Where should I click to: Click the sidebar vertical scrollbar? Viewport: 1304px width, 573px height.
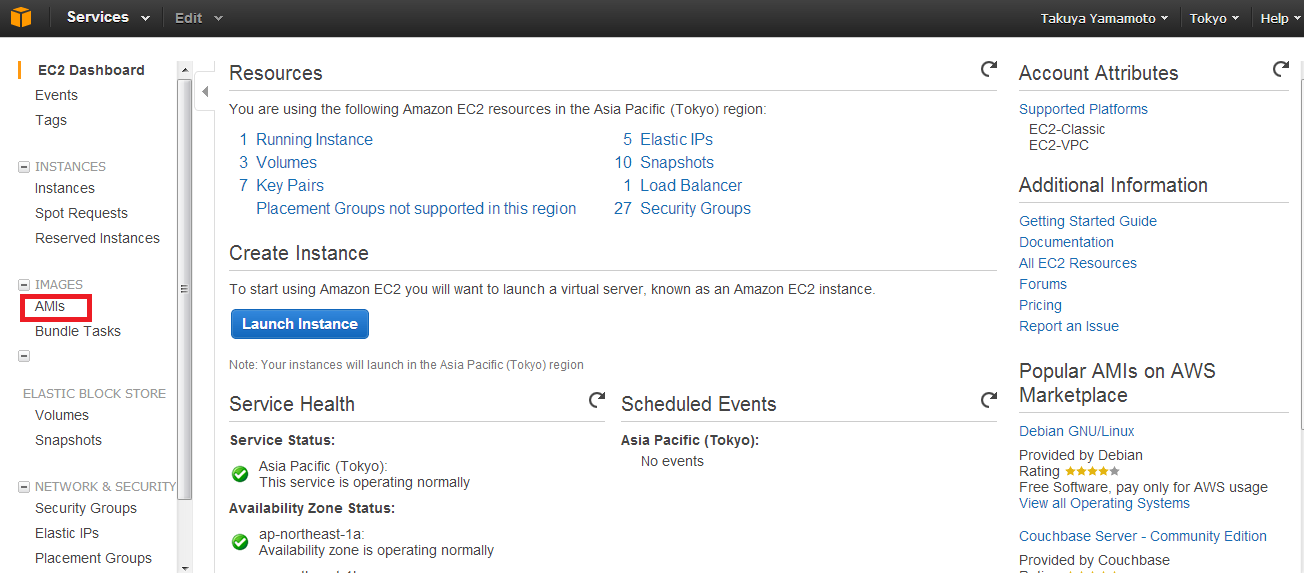click(184, 287)
